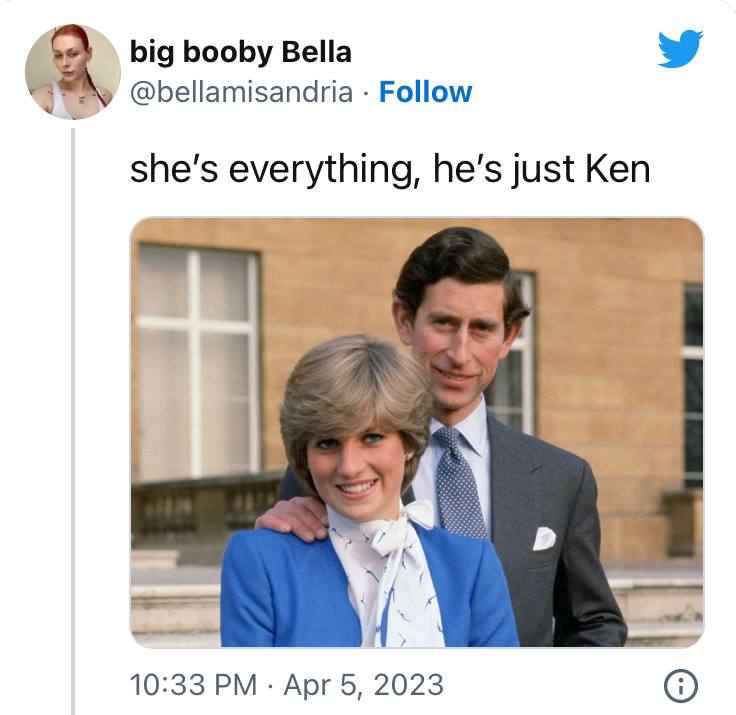
Task: Click the vertical thread line below avatar
Action: click(73, 421)
